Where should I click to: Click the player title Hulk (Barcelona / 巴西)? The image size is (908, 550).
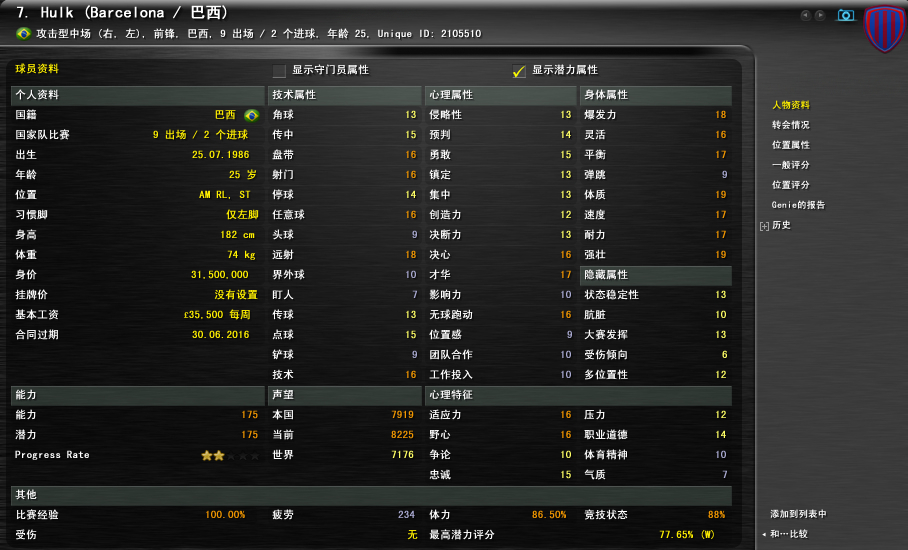click(134, 13)
